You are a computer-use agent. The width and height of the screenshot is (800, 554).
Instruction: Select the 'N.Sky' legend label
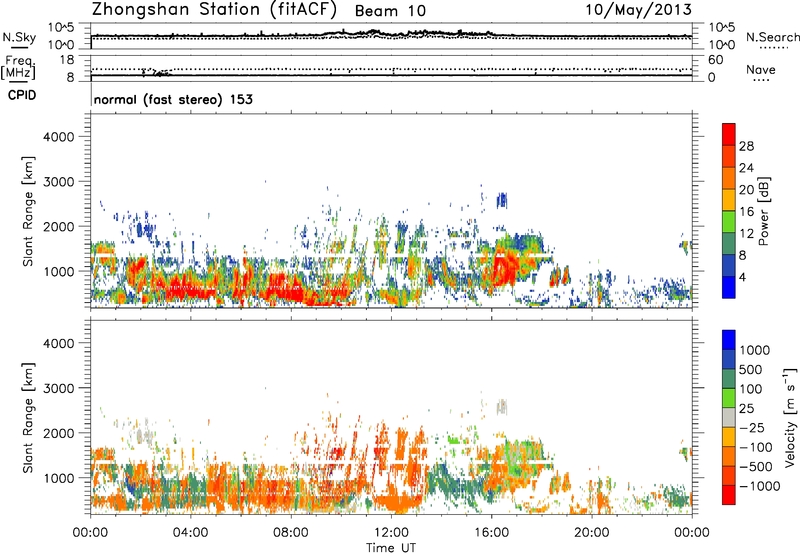(19, 37)
